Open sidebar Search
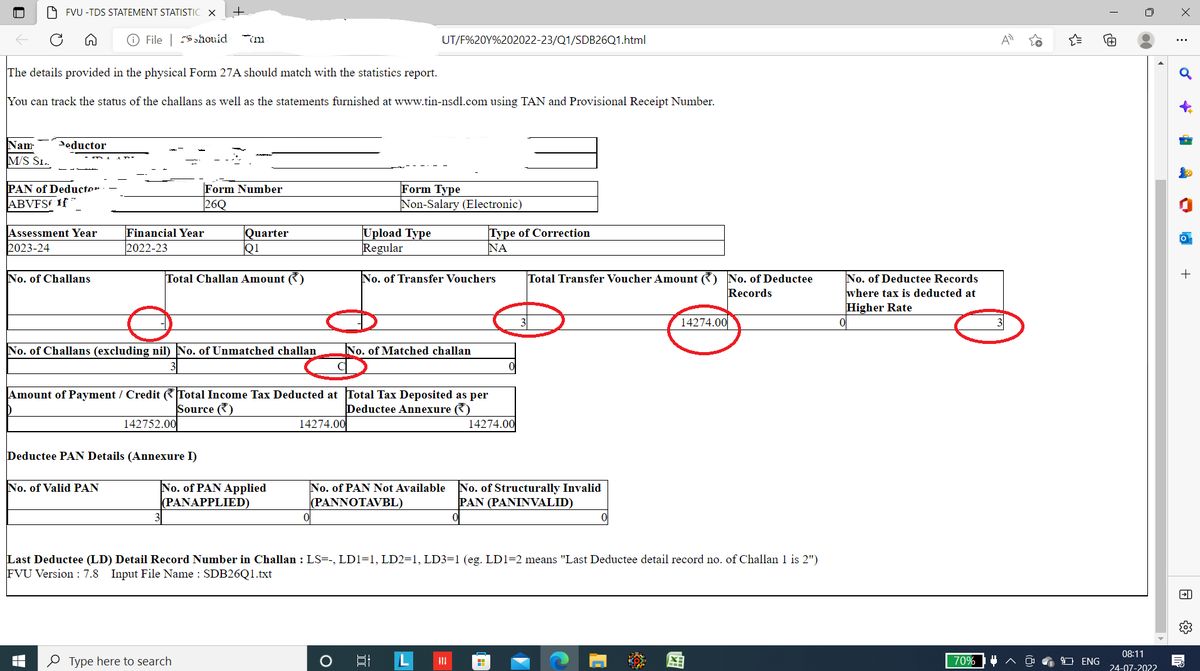This screenshot has height=671, width=1200. (x=1185, y=73)
